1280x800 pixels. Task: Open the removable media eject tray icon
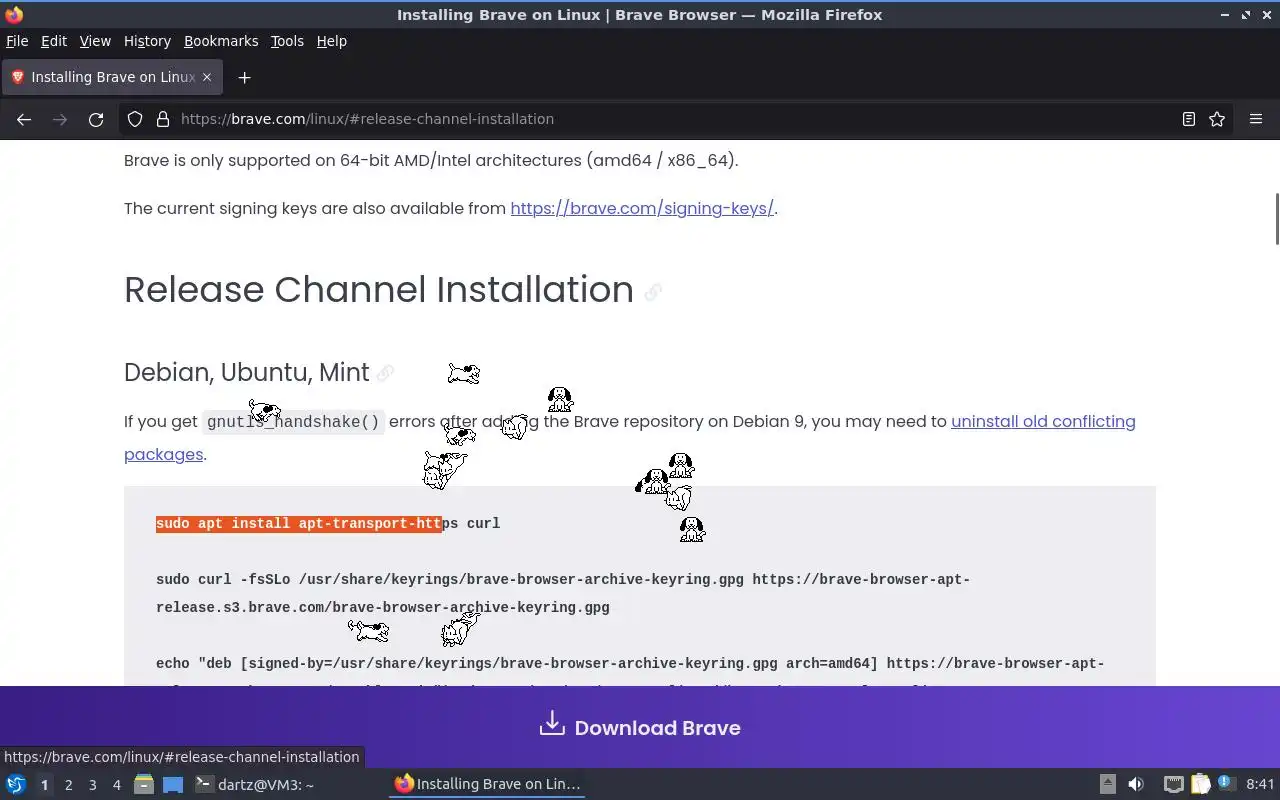click(x=1108, y=784)
